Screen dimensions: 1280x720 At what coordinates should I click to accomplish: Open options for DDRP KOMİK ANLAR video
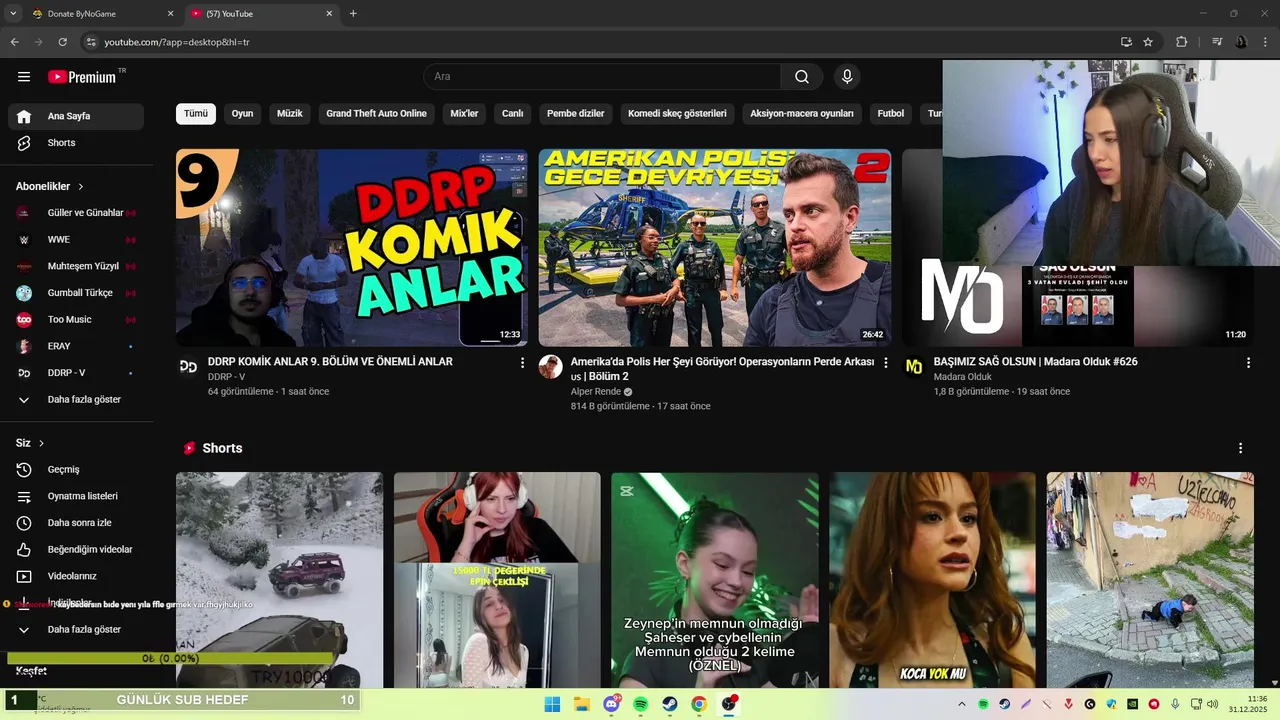[x=522, y=363]
